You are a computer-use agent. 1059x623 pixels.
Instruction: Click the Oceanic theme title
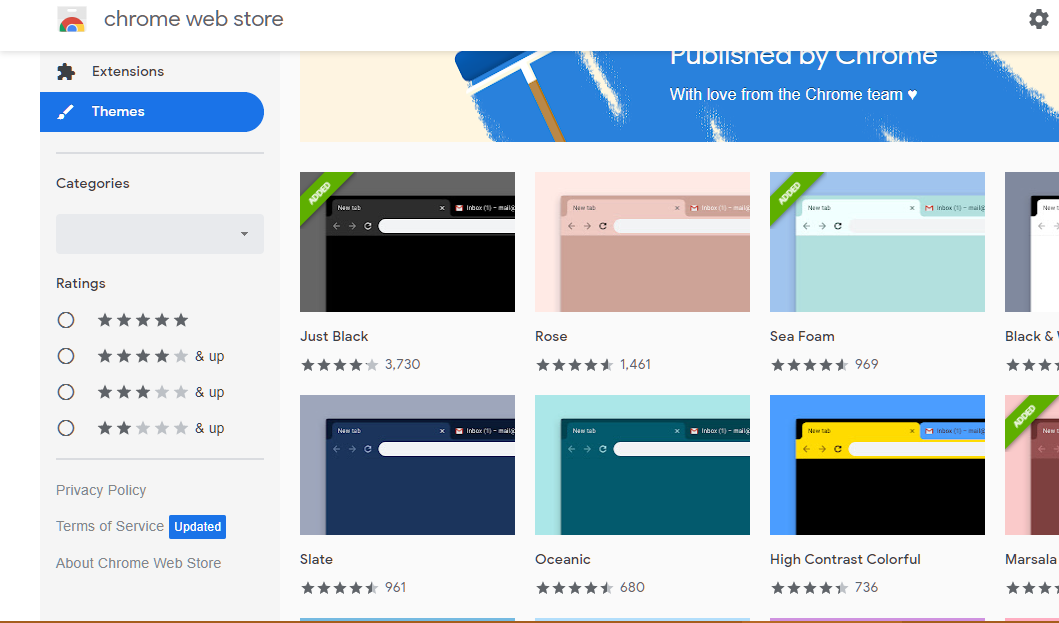[x=563, y=559]
